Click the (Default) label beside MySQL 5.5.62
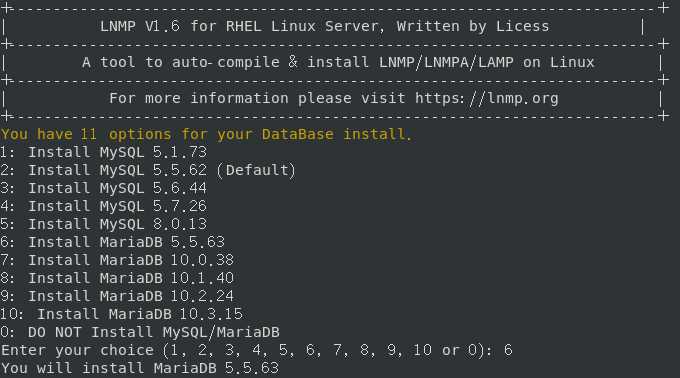Viewport: 680px width, 378px height. coord(256,170)
